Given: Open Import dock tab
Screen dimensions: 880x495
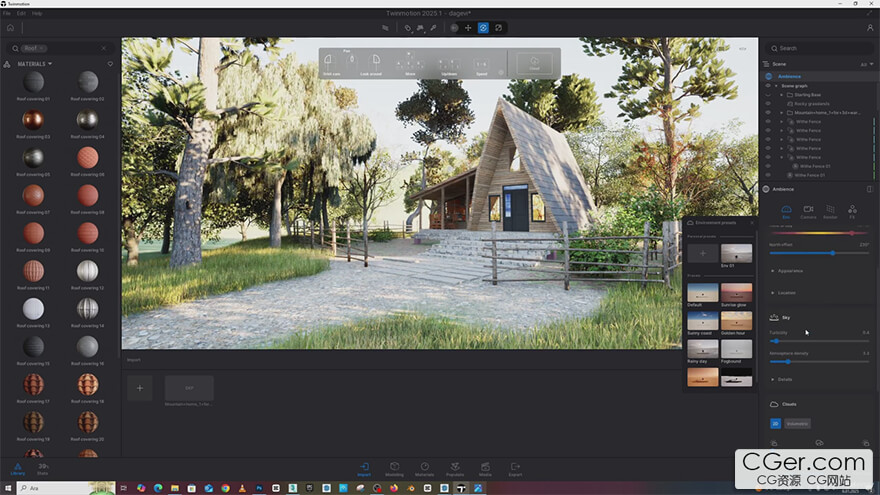Looking at the screenshot, I should pos(364,469).
